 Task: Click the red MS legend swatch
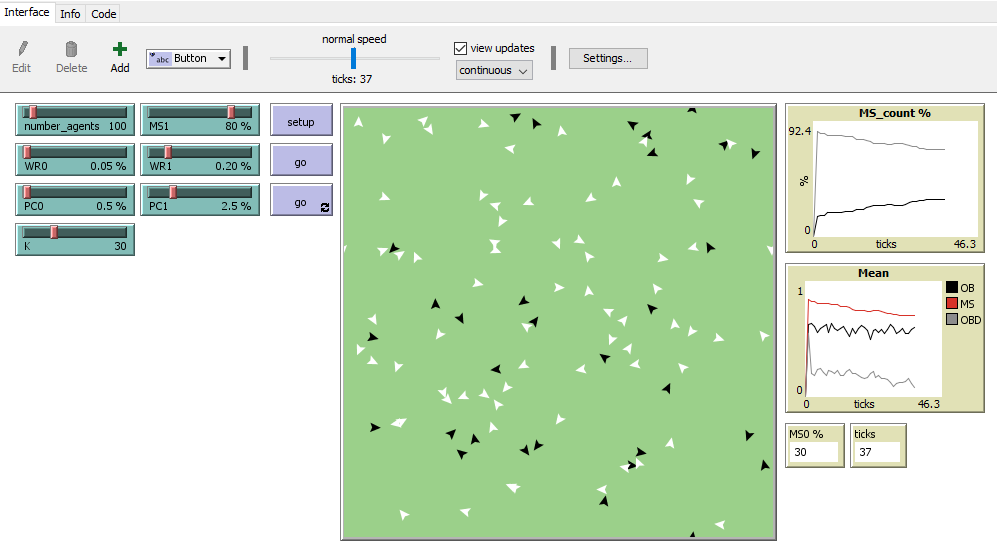tap(951, 304)
